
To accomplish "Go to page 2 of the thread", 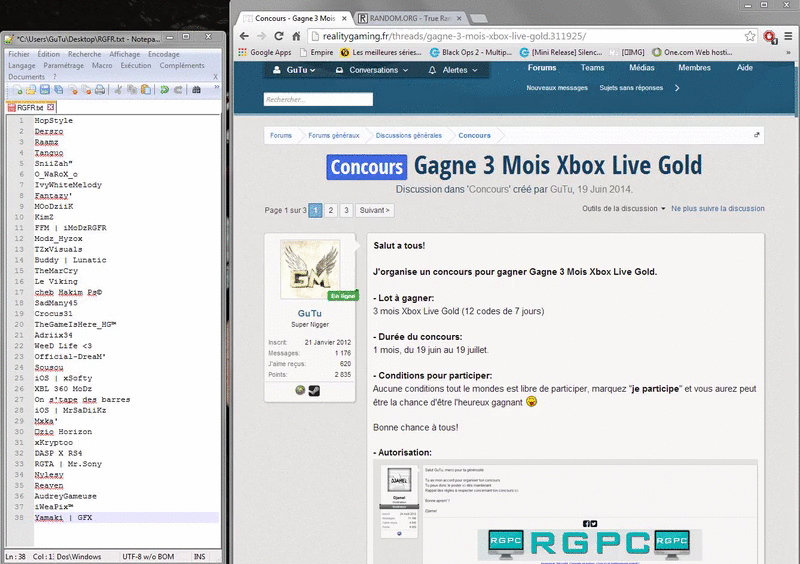I will [x=331, y=210].
